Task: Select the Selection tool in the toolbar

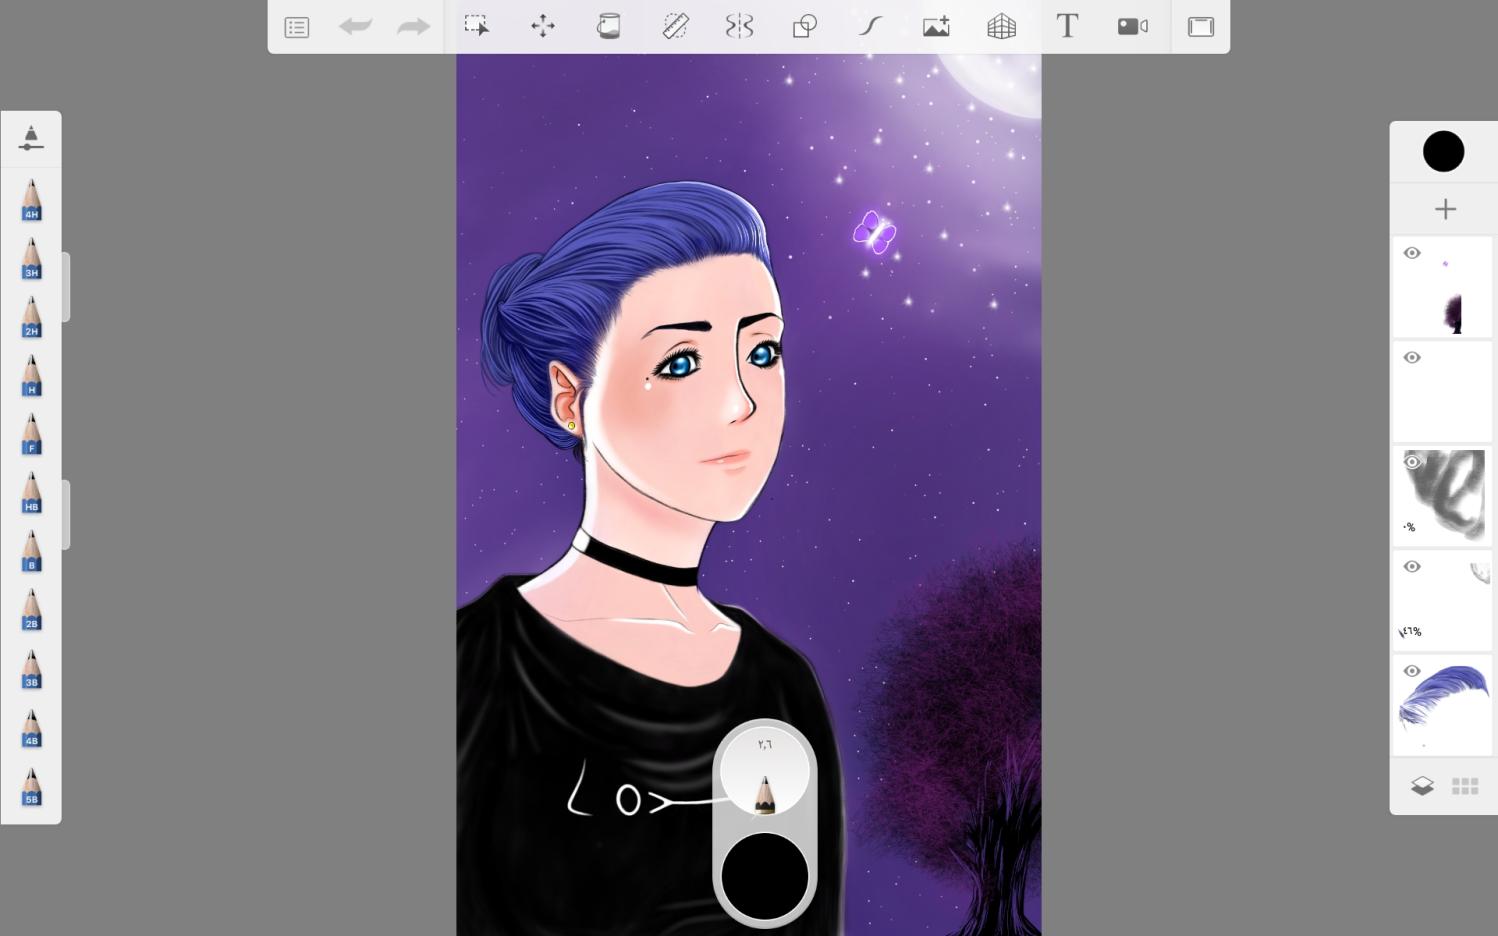Action: pos(477,26)
